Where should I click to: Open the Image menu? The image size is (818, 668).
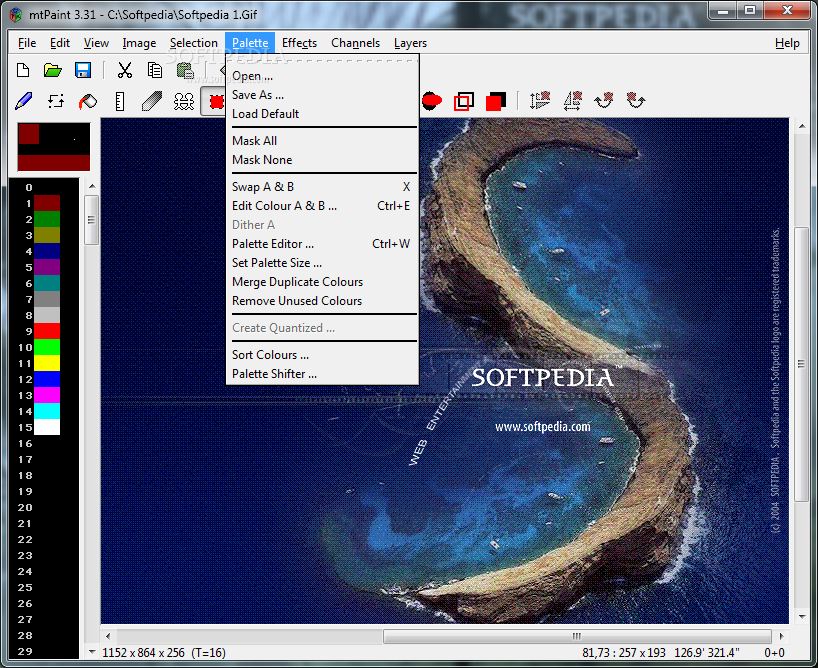pyautogui.click(x=139, y=43)
